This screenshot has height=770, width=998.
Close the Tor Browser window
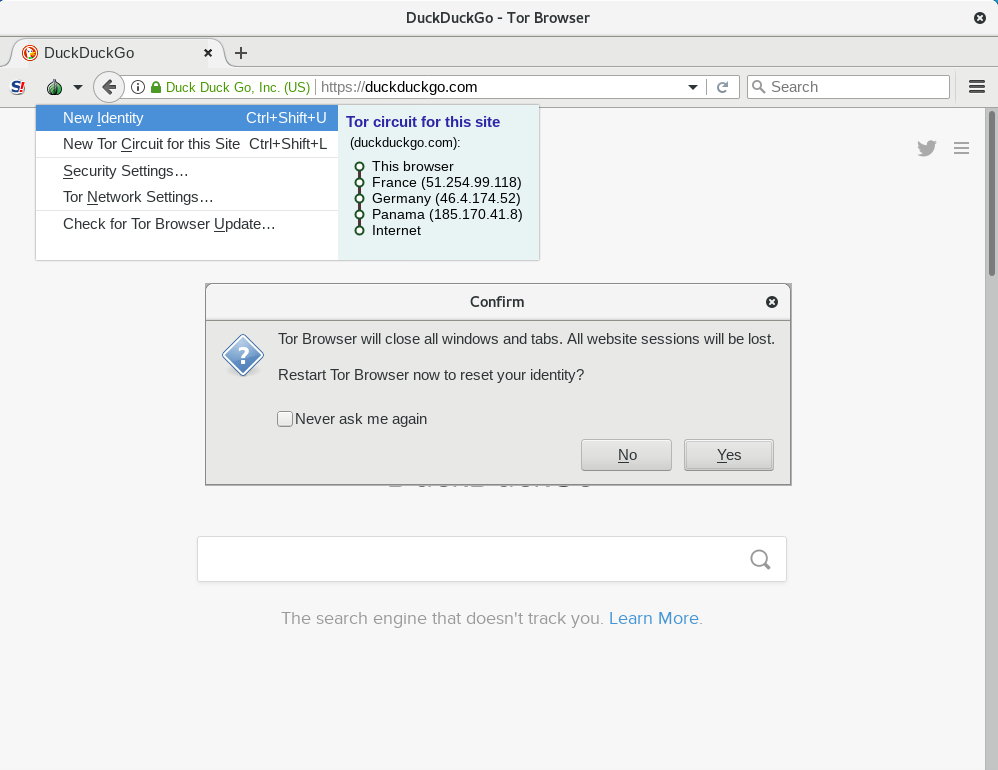pos(980,18)
